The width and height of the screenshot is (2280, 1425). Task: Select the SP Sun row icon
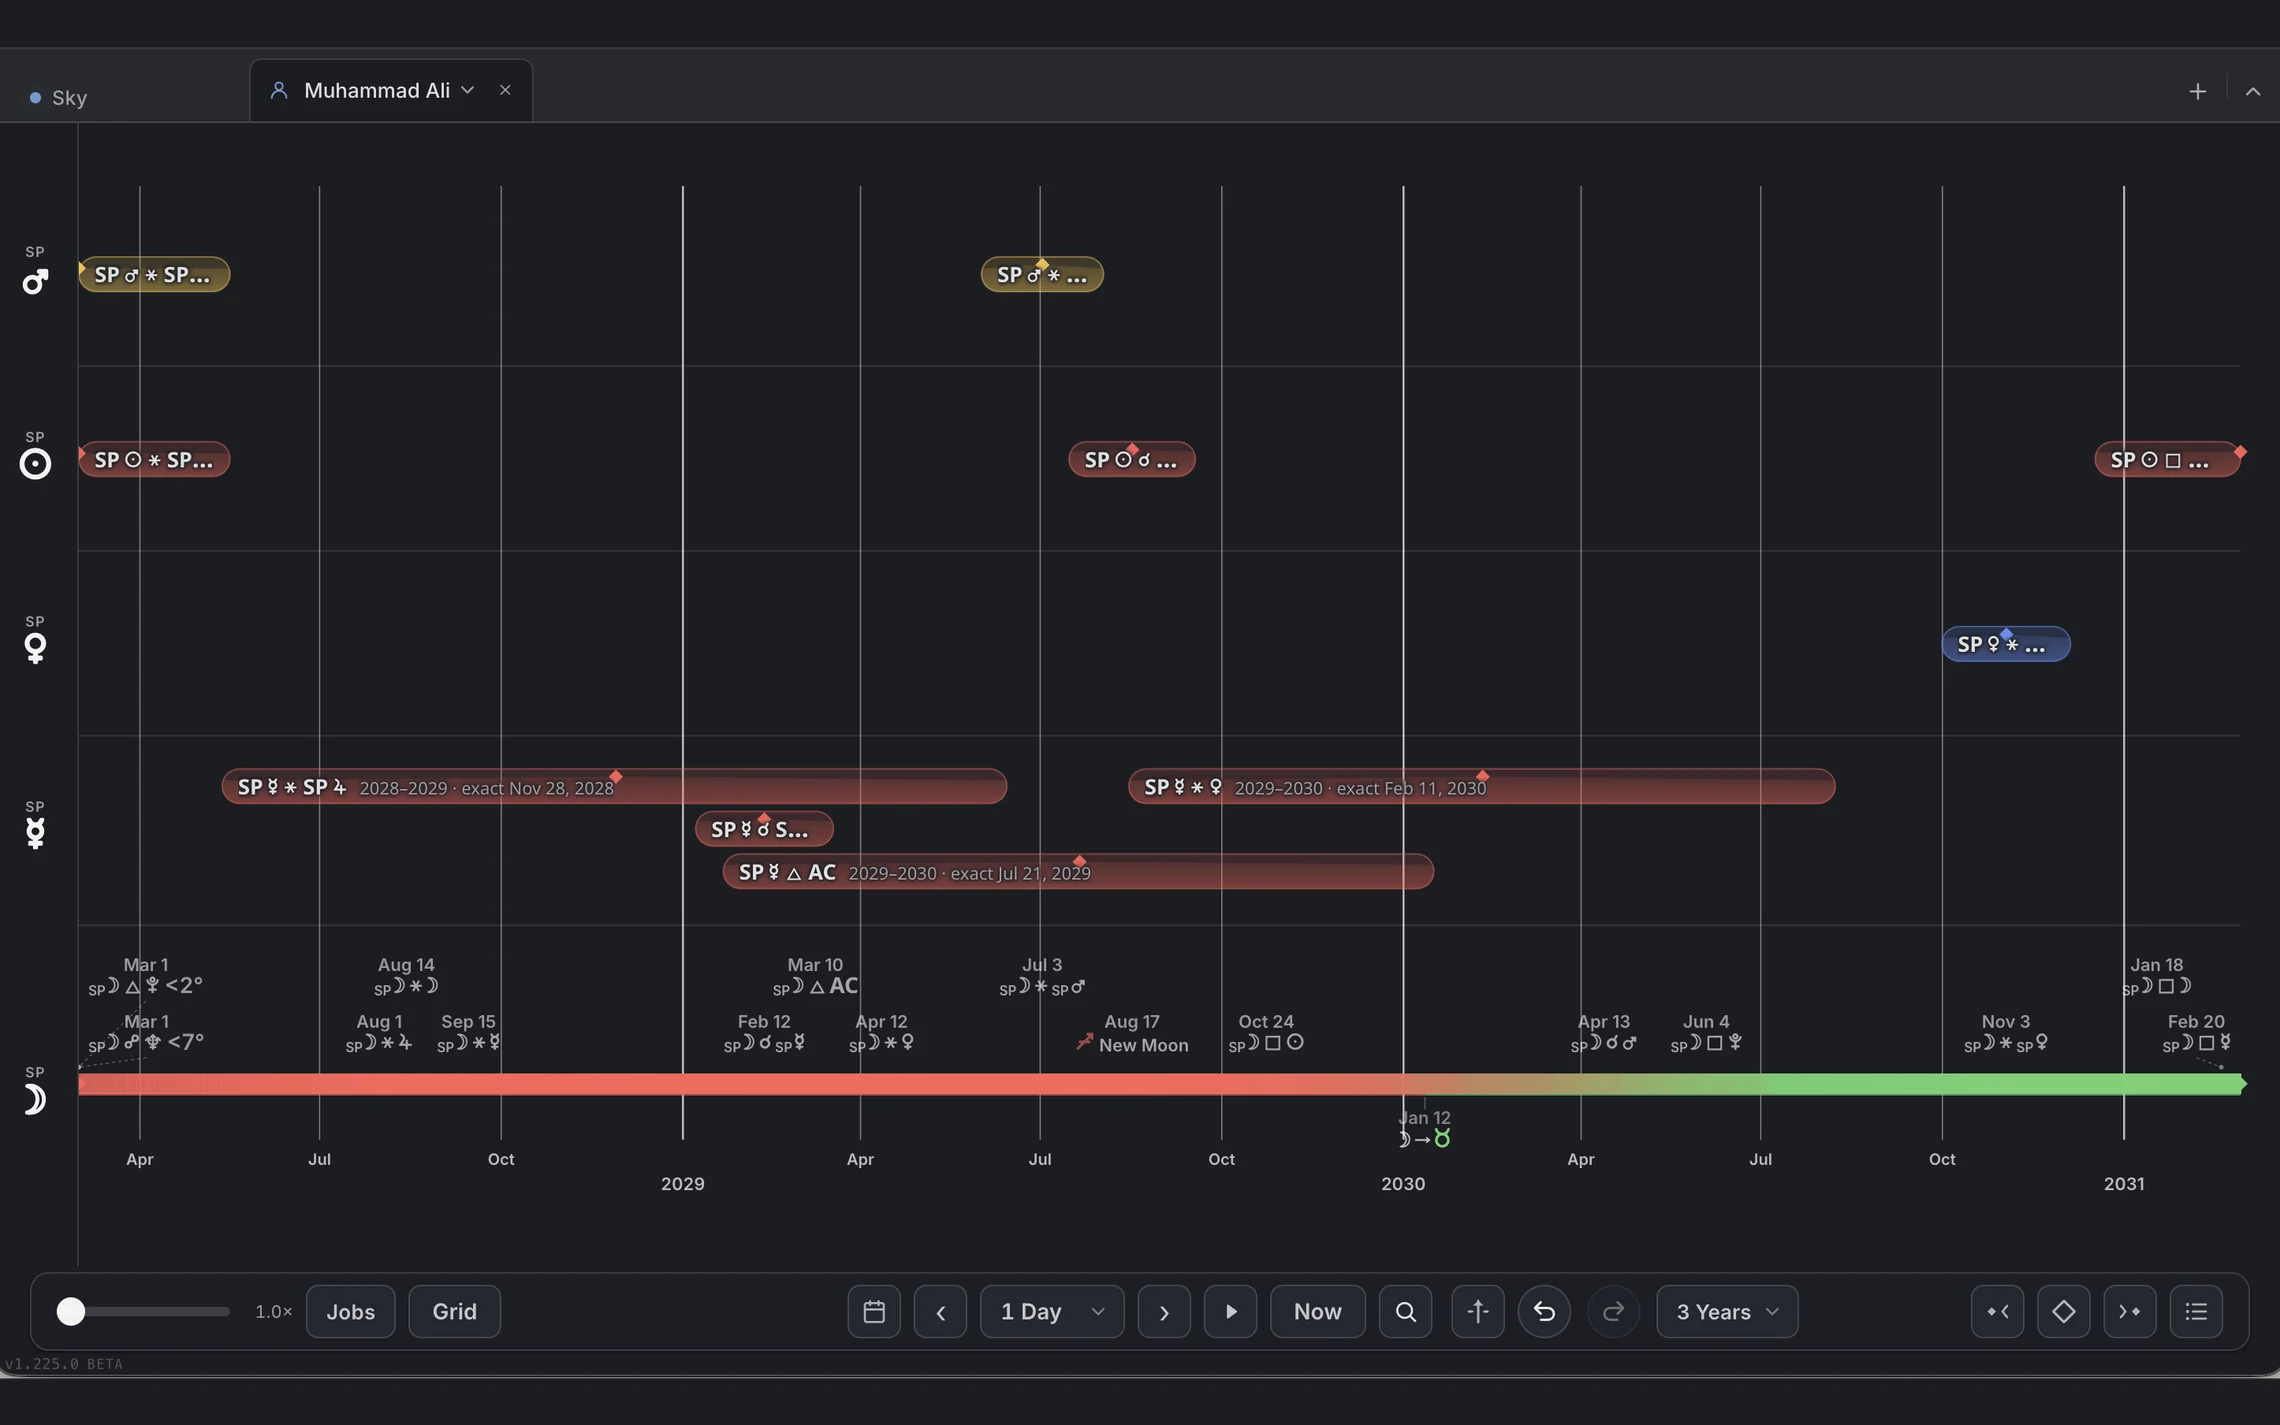click(x=35, y=464)
